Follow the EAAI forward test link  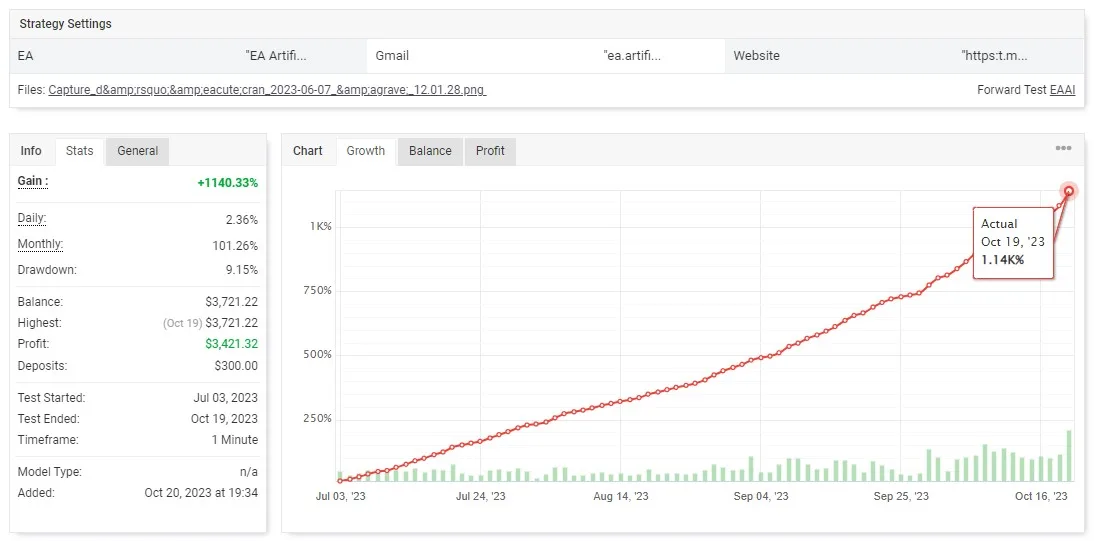[1062, 90]
